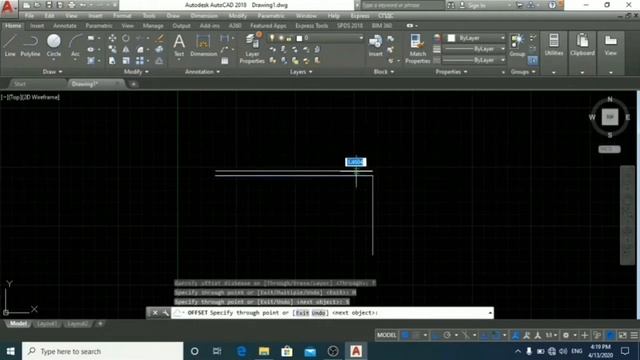Open the Annotate ribbon tab
Viewport: 640px width, 360px height.
(x=65, y=26)
